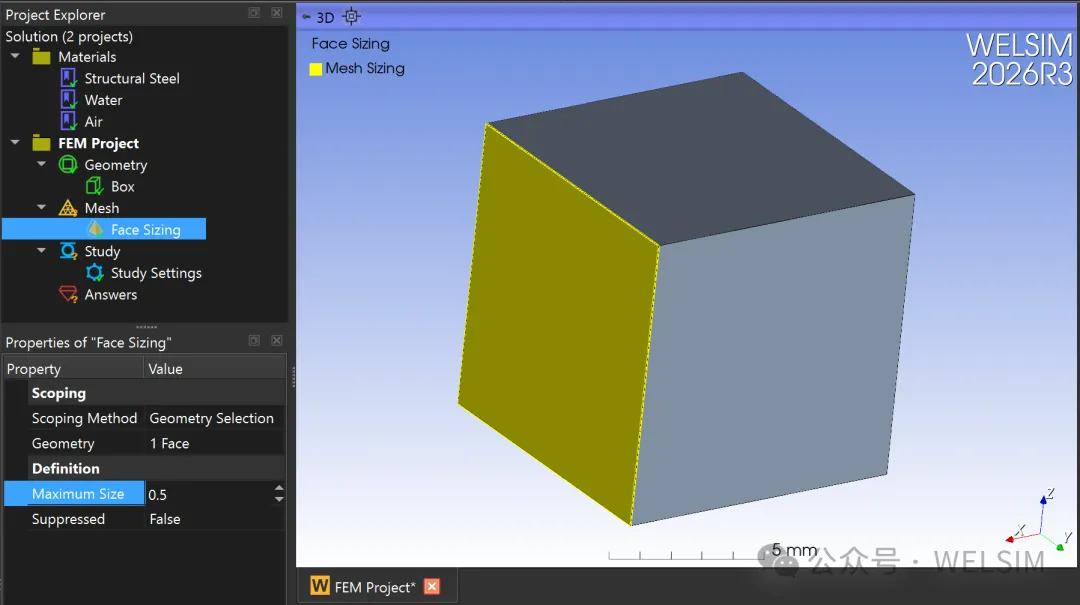Select the Solution (2 projects) root row
Image resolution: width=1080 pixels, height=605 pixels.
pos(69,37)
